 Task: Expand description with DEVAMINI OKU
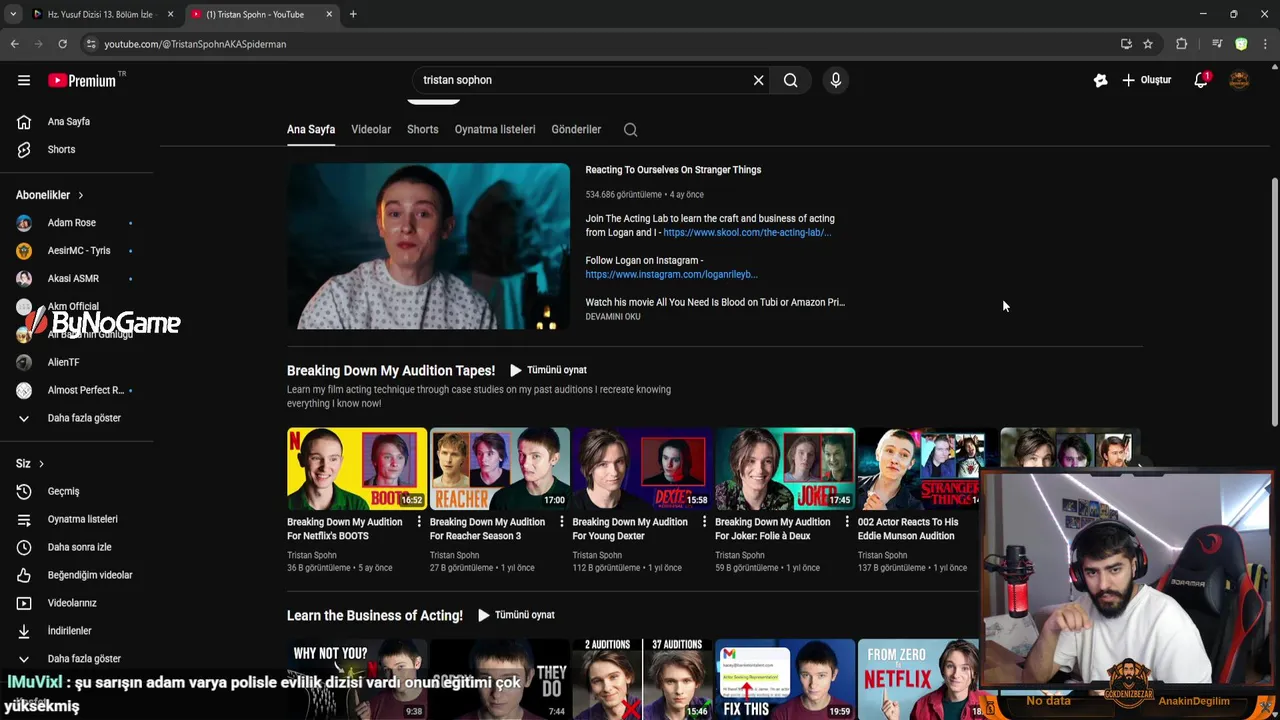pos(613,317)
